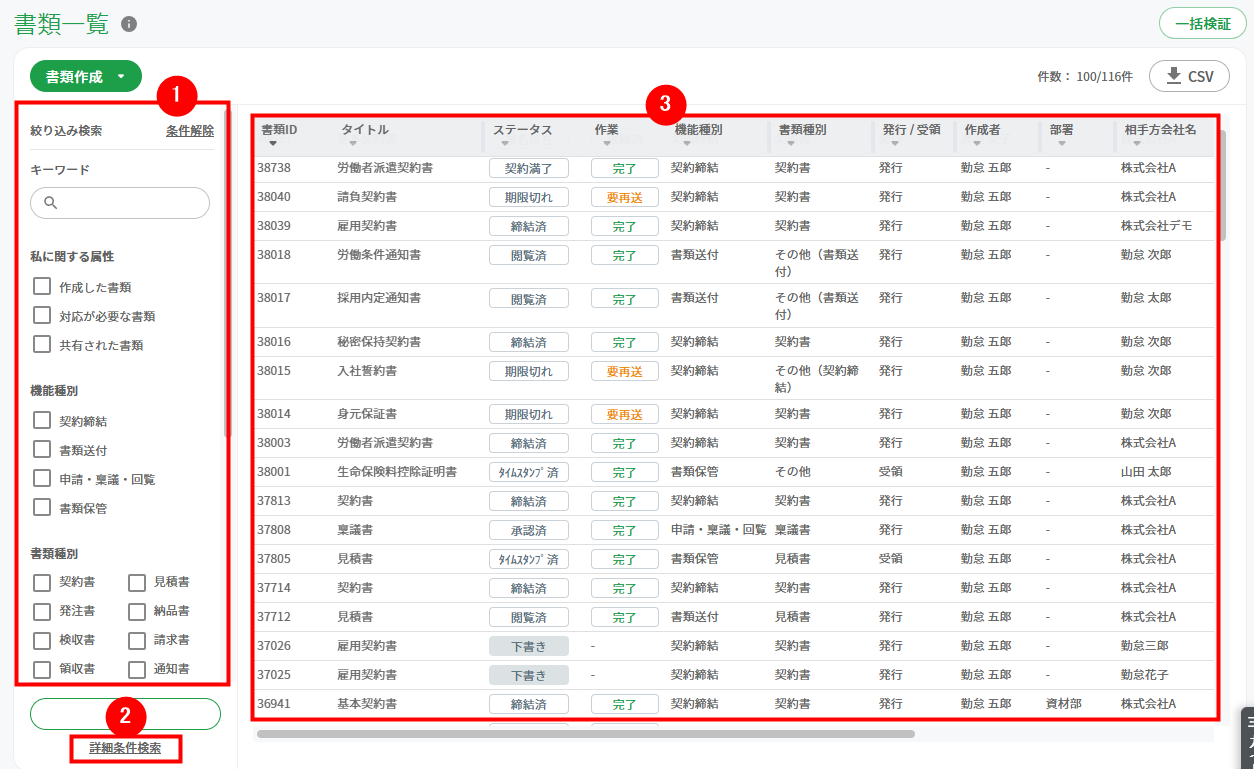Image resolution: width=1254 pixels, height=769 pixels.
Task: Click タイムスタンプ済 status on row 38001
Action: pos(529,471)
